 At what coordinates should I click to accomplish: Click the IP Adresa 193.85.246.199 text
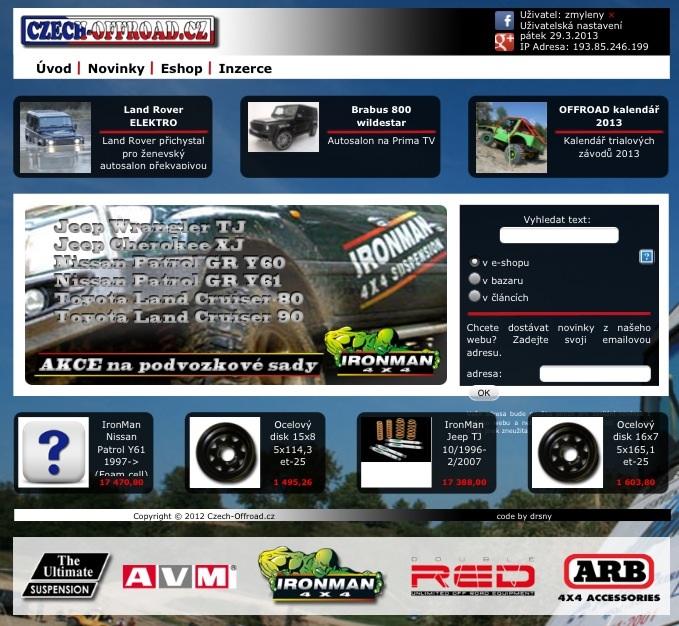pos(584,46)
